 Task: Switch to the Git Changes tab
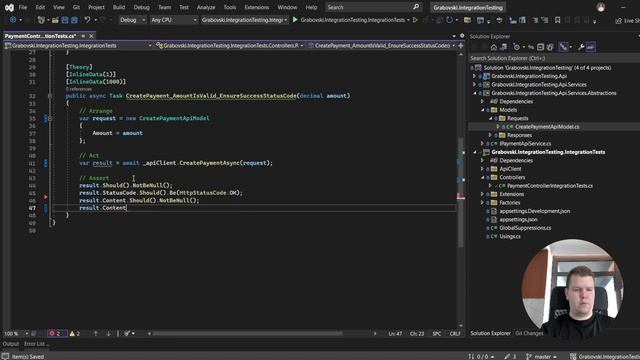coord(529,333)
